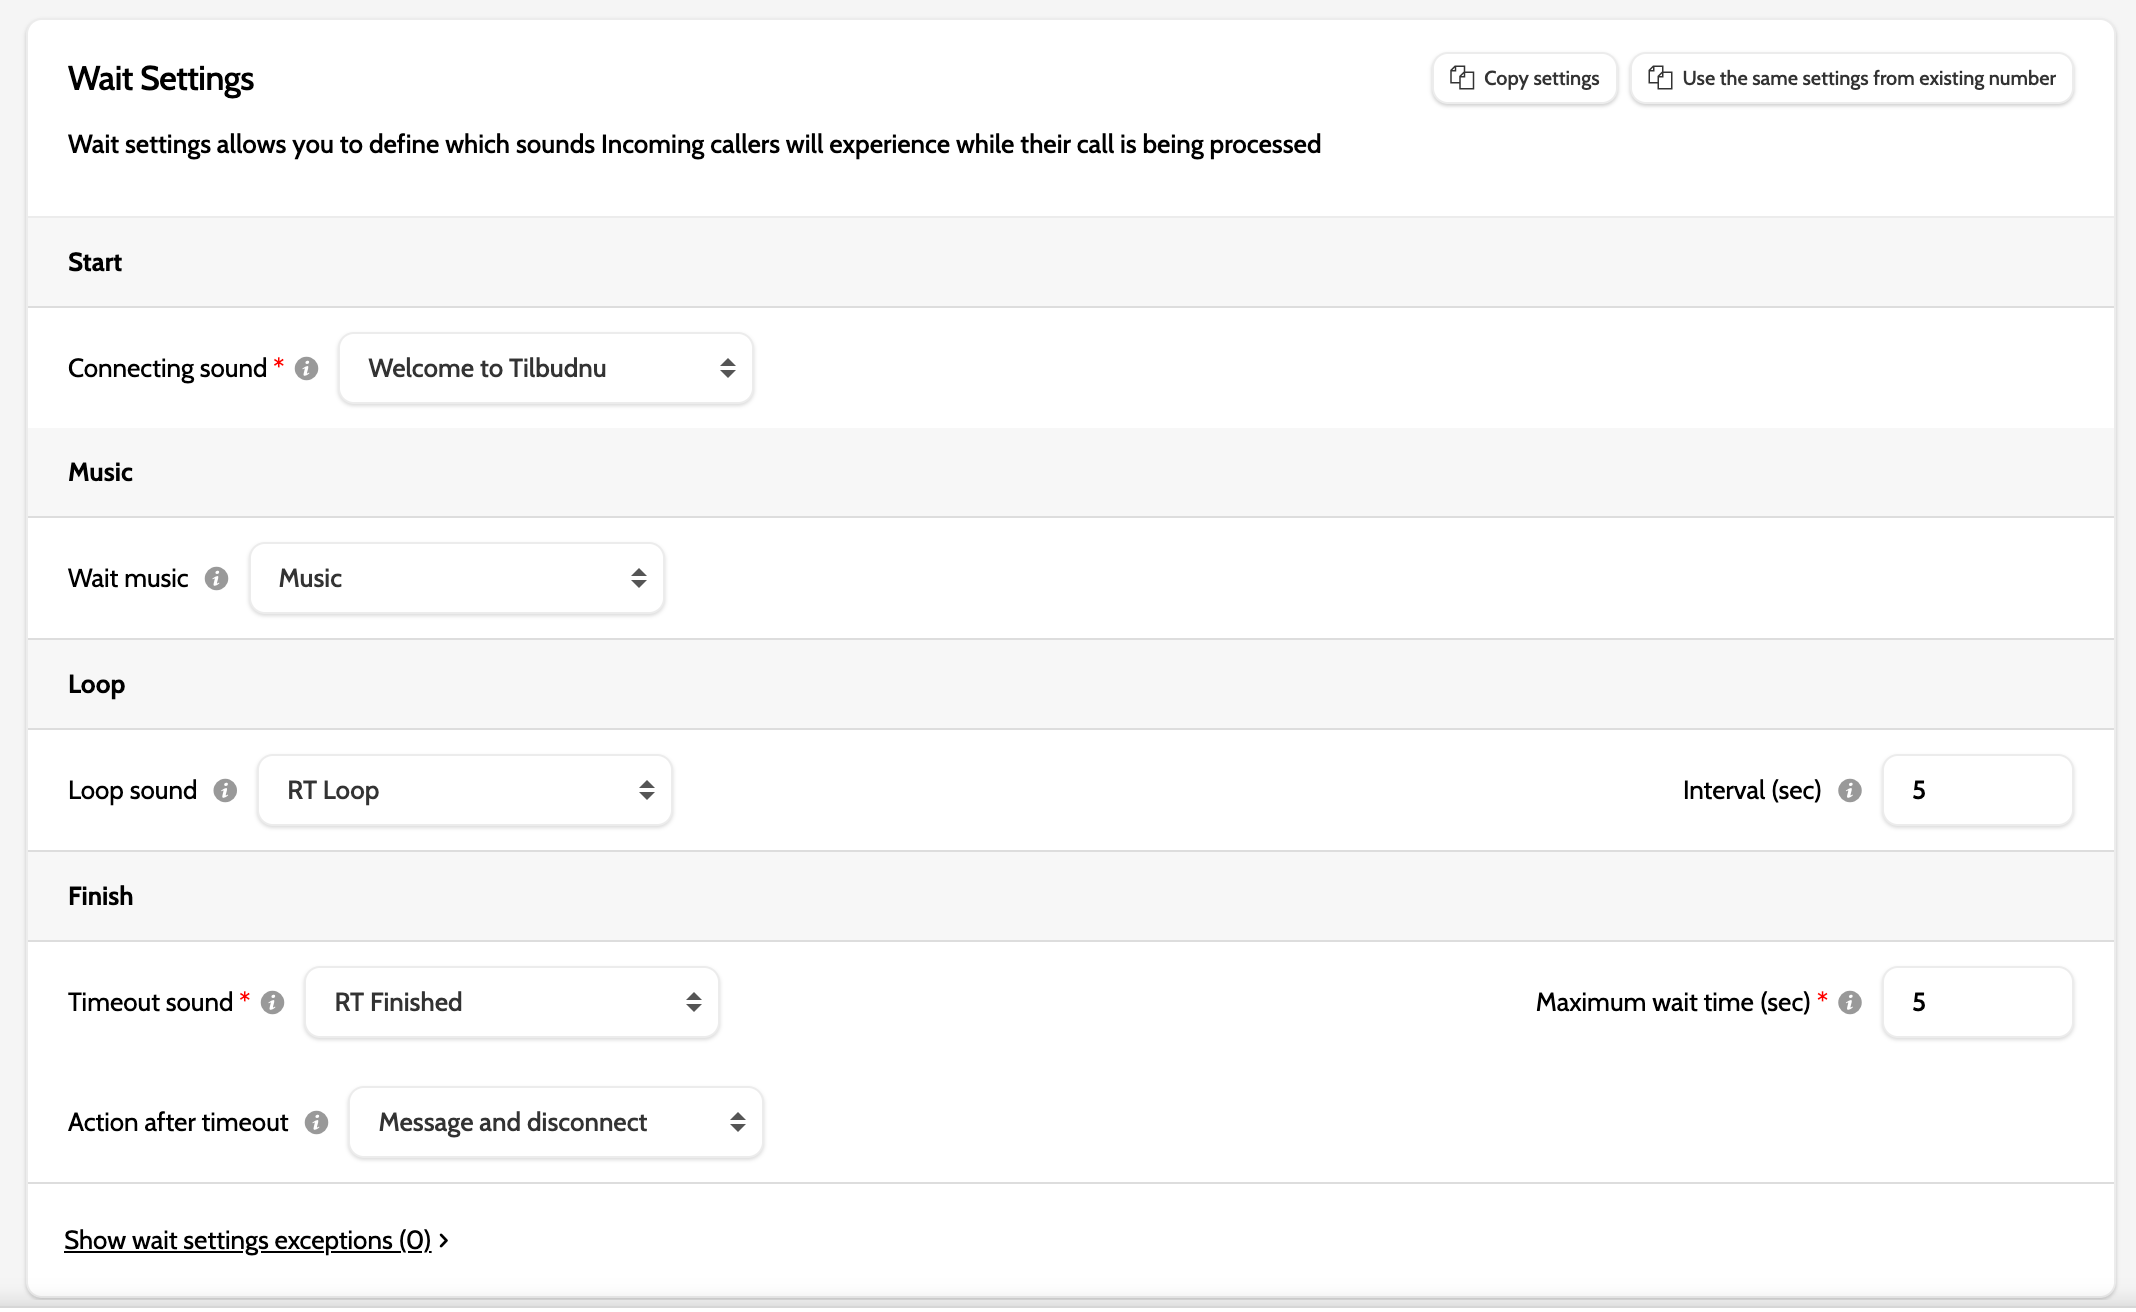Click Use the same settings from existing number

pyautogui.click(x=1867, y=78)
